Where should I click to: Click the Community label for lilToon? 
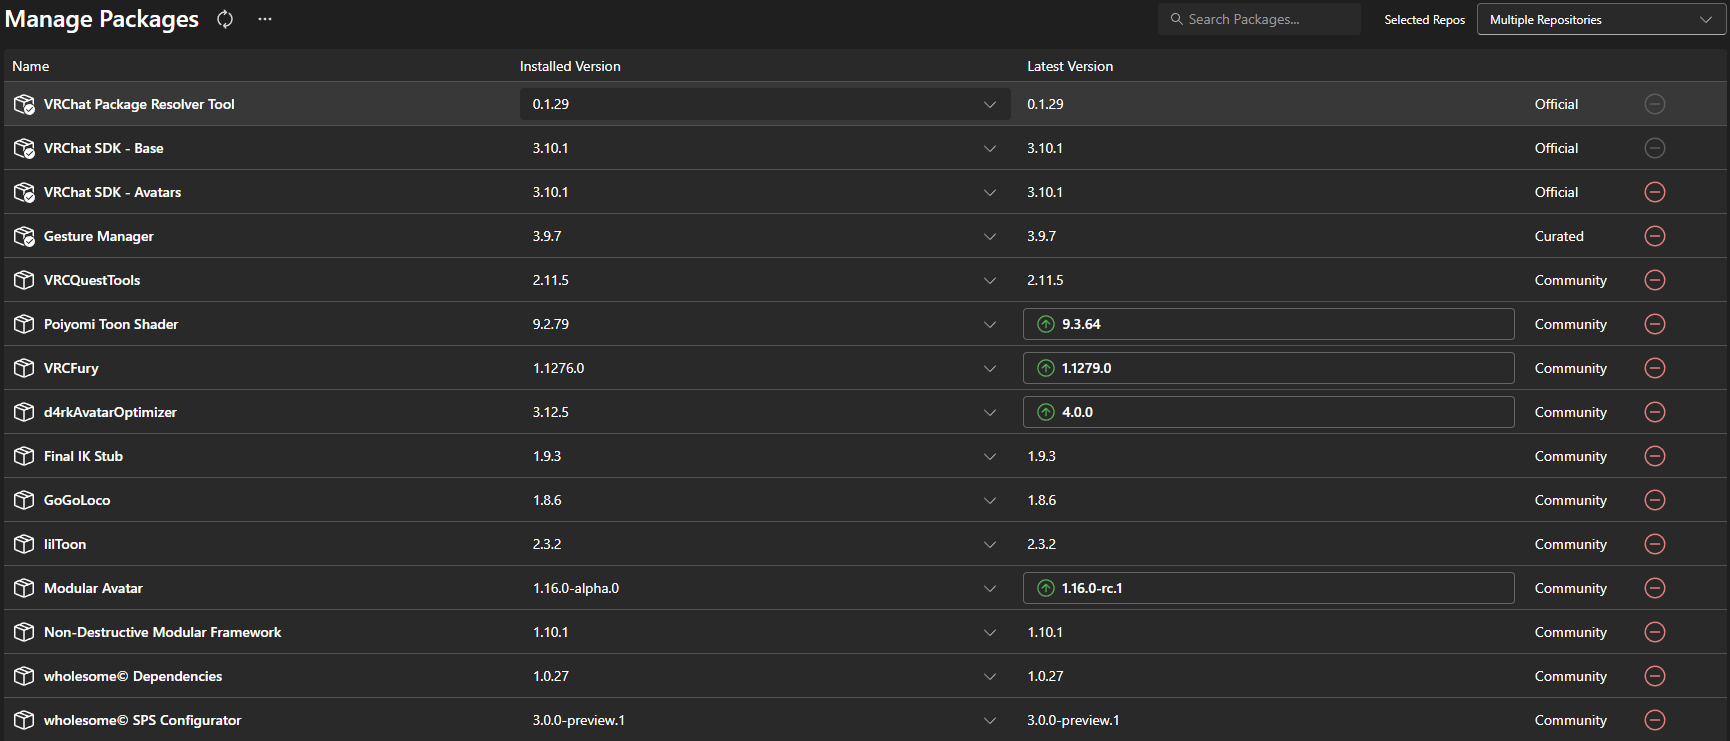pos(1571,544)
